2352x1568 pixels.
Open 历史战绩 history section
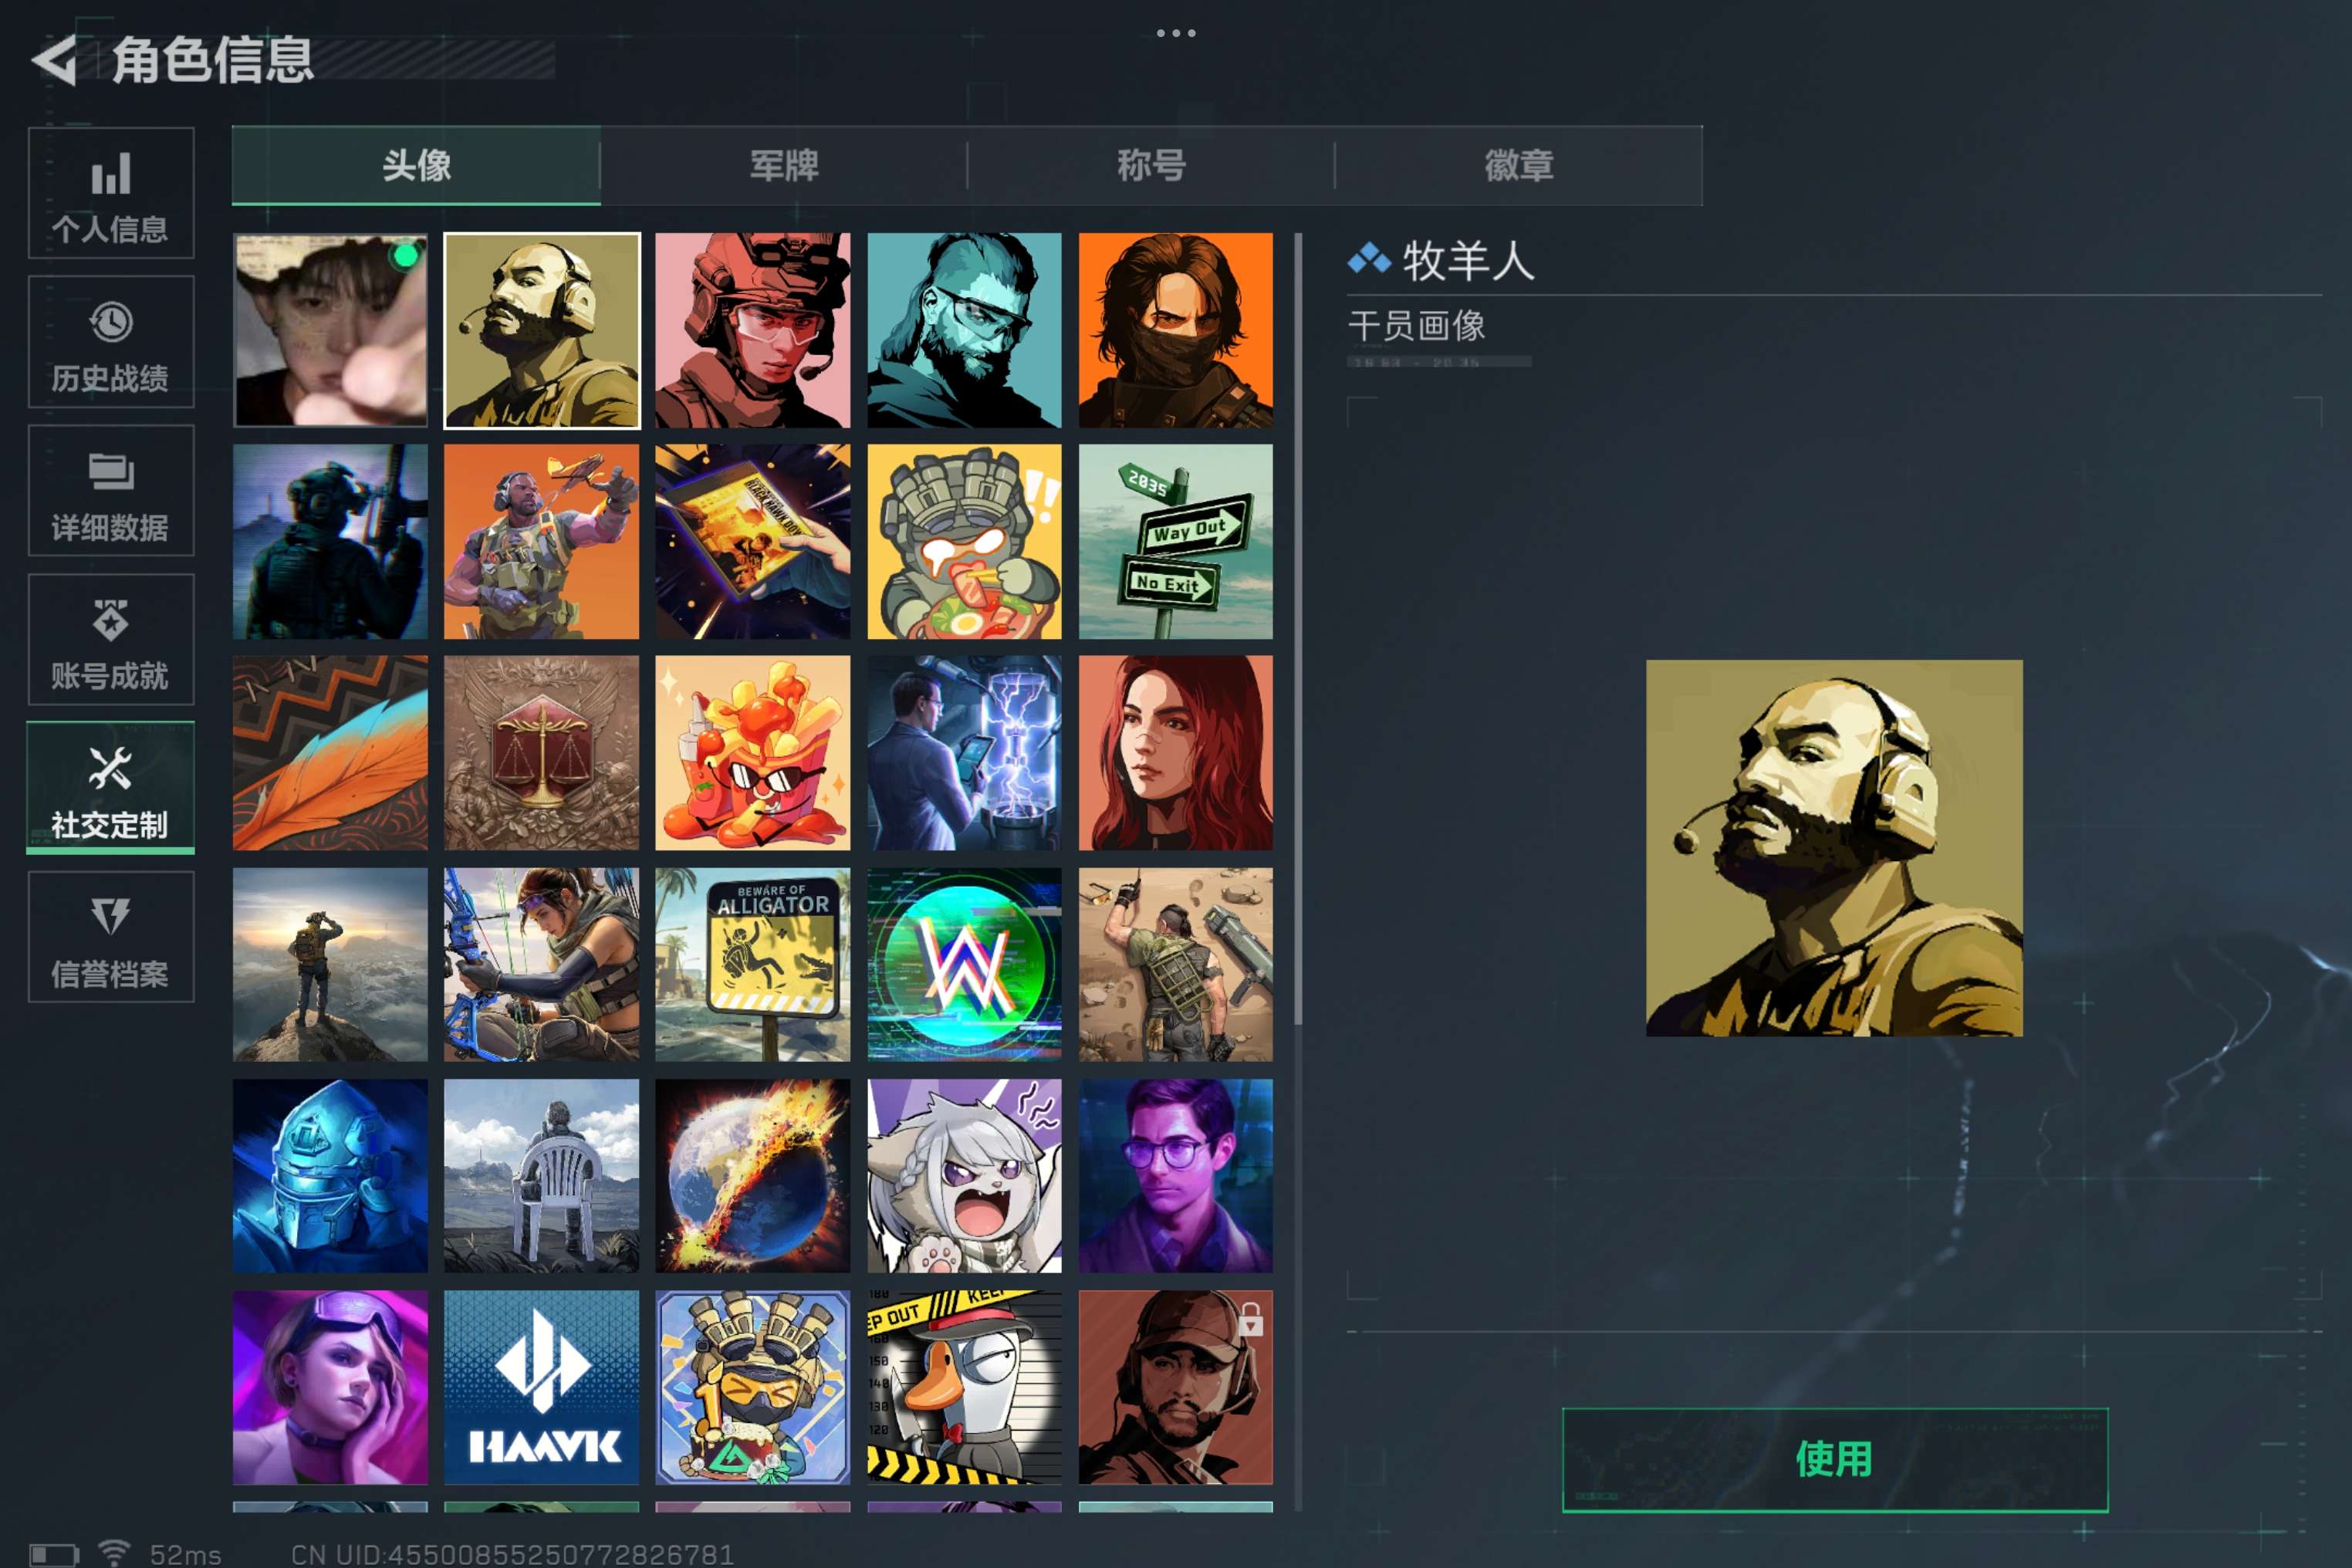(x=111, y=342)
